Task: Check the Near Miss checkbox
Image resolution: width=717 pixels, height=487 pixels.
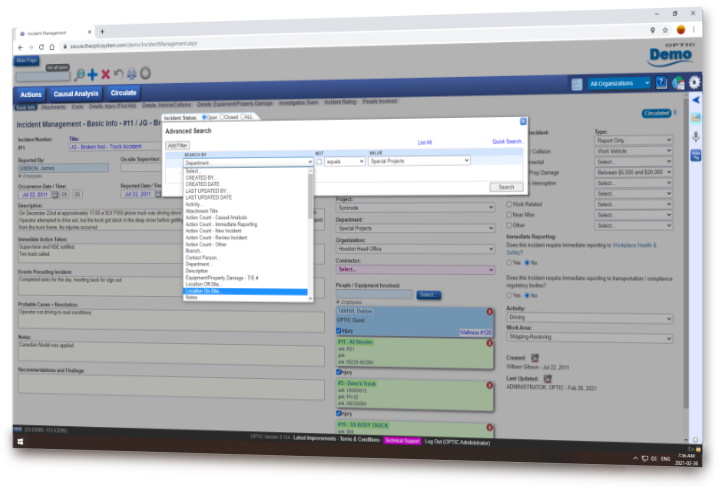Action: (x=509, y=214)
